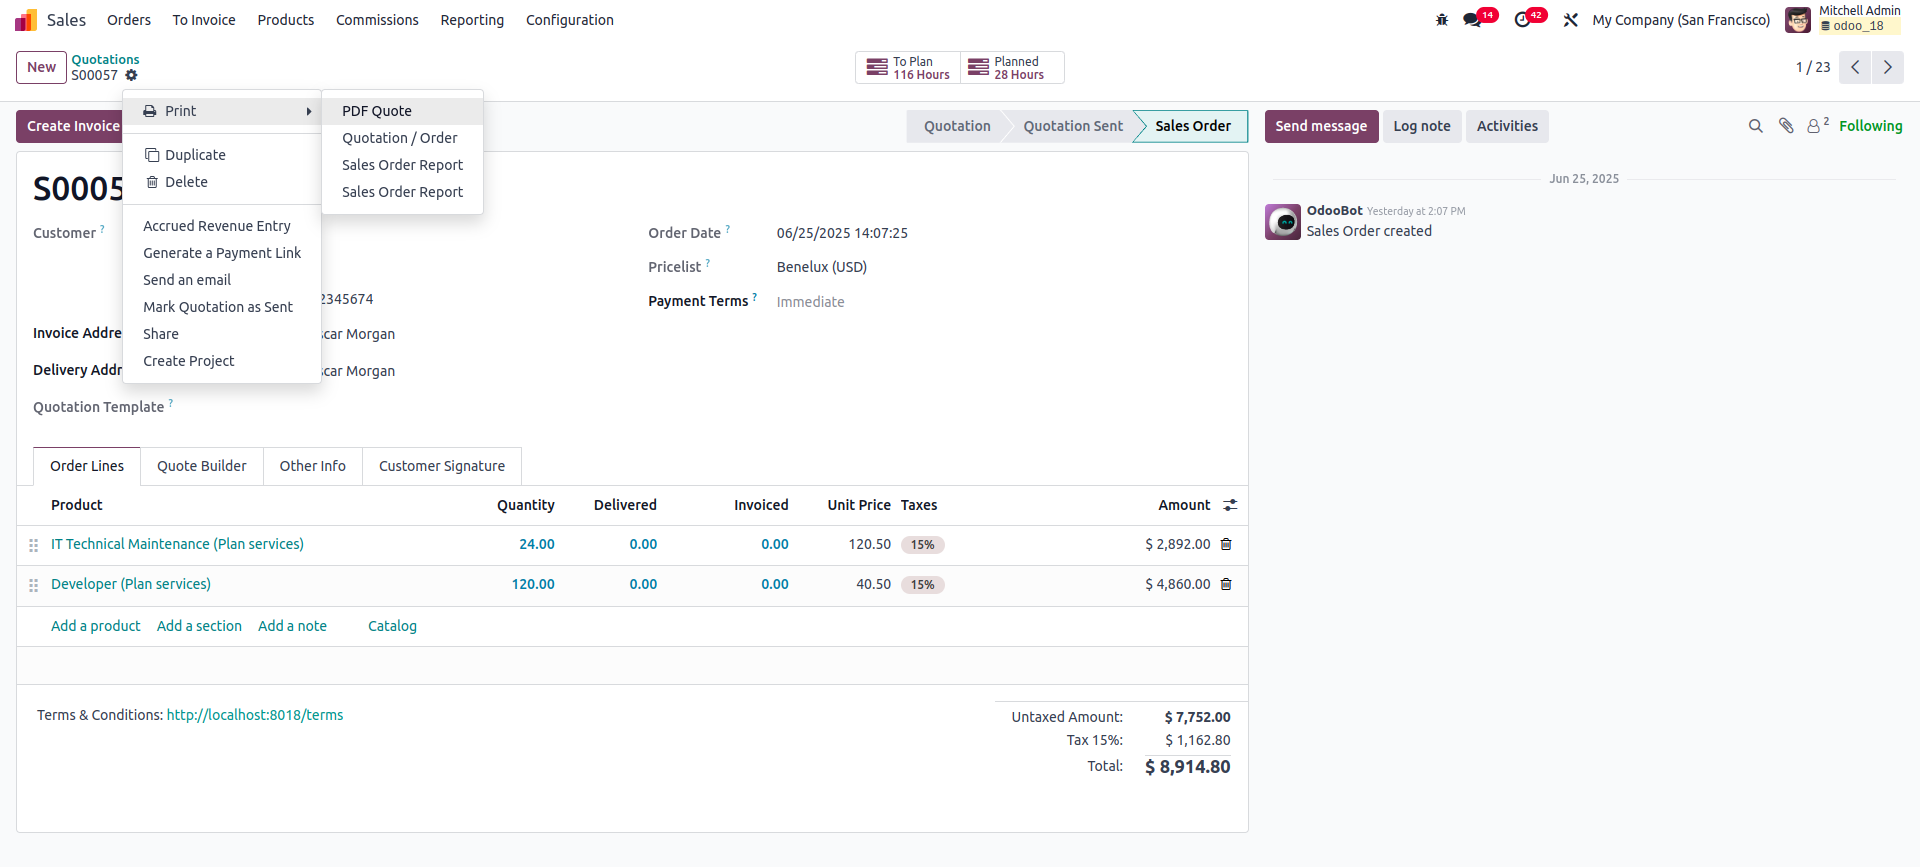This screenshot has width=1920, height=867.
Task: Choose PDF Quote from the Print submenu
Action: pos(403,111)
